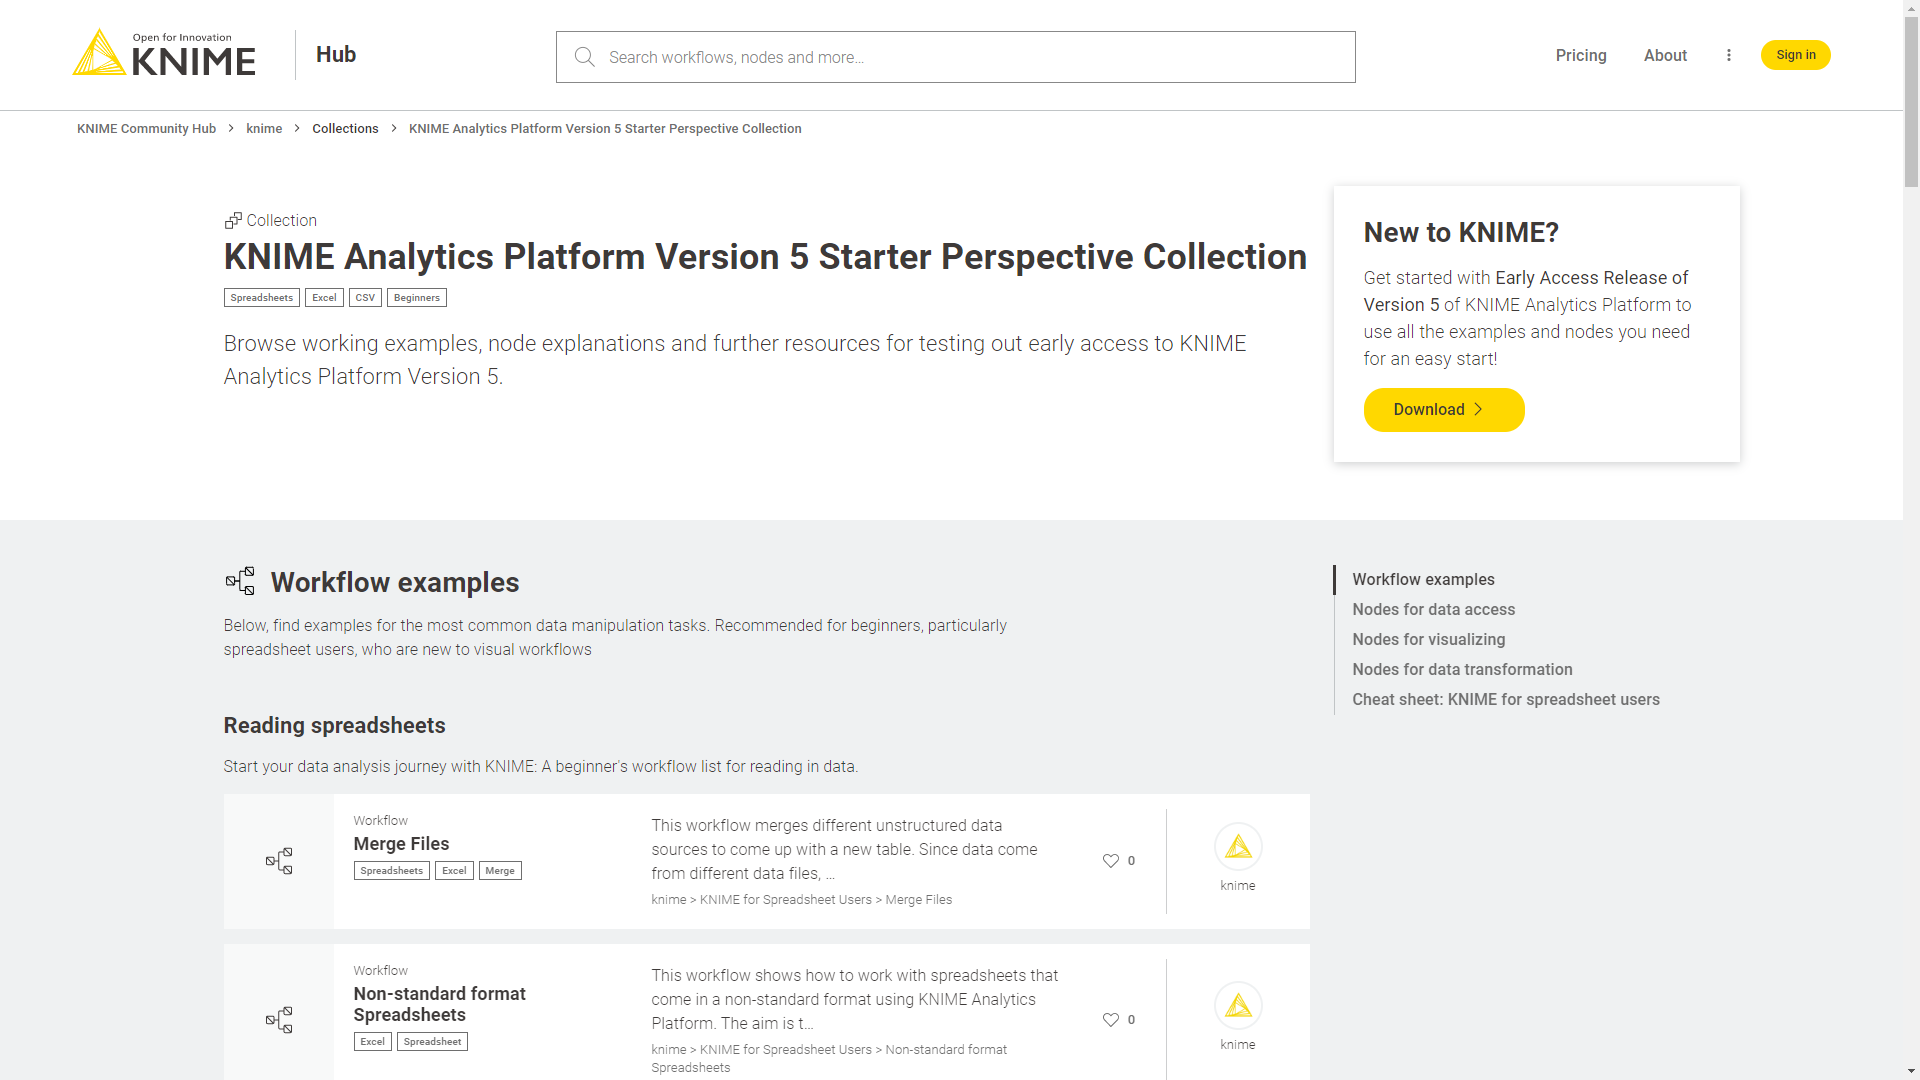Click the Collections breadcrumb link
The width and height of the screenshot is (1920, 1080).
coord(345,128)
